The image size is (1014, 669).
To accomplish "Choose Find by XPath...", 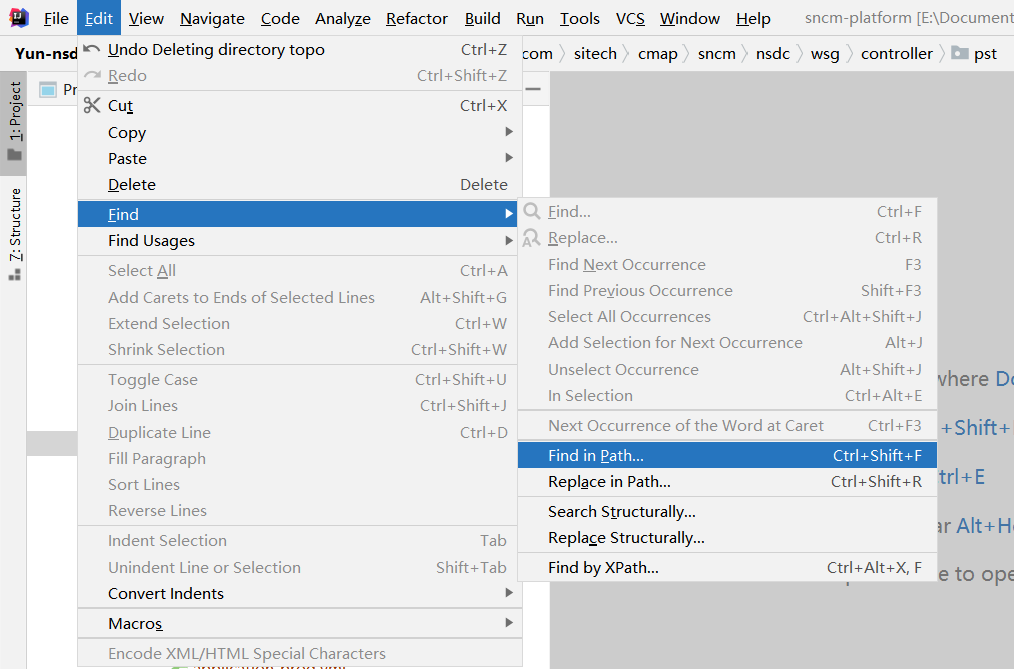I will (727, 568).
